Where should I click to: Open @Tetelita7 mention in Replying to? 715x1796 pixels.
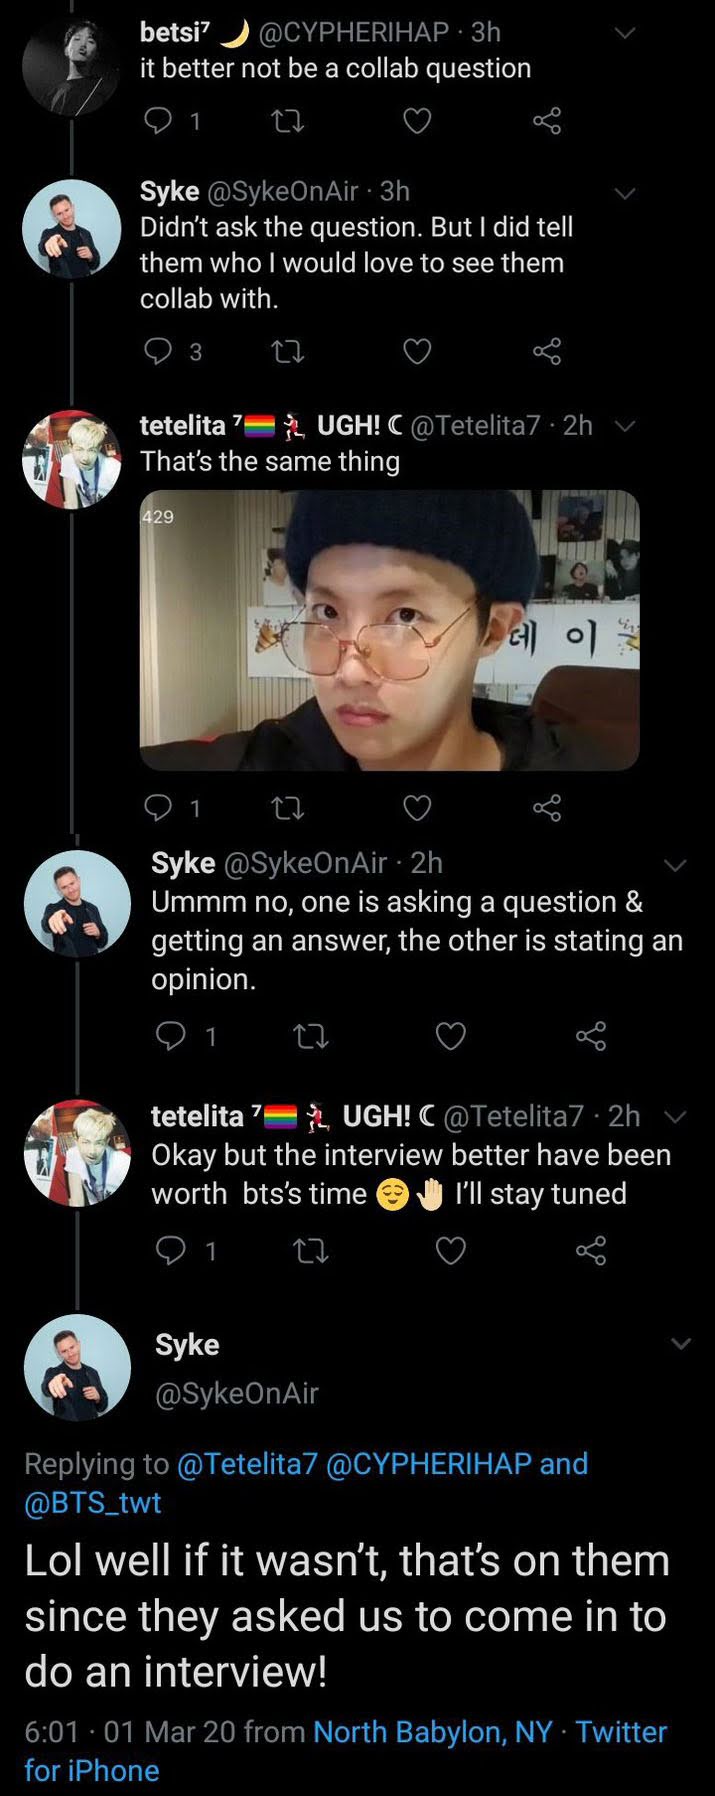pyautogui.click(x=246, y=1463)
